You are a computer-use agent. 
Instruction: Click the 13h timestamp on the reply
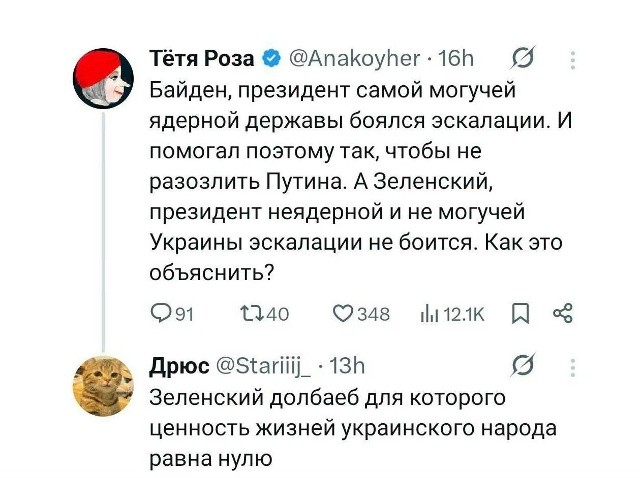[347, 365]
